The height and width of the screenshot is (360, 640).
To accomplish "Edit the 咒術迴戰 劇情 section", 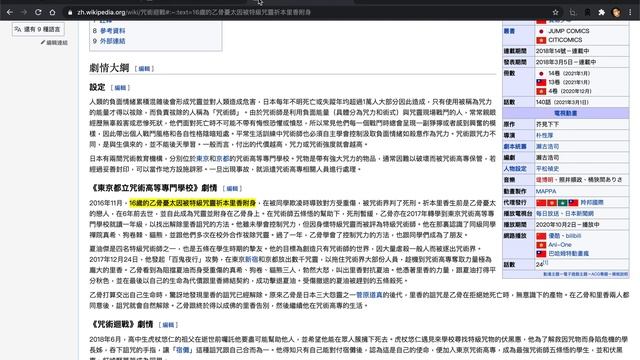I will pyautogui.click(x=168, y=325).
